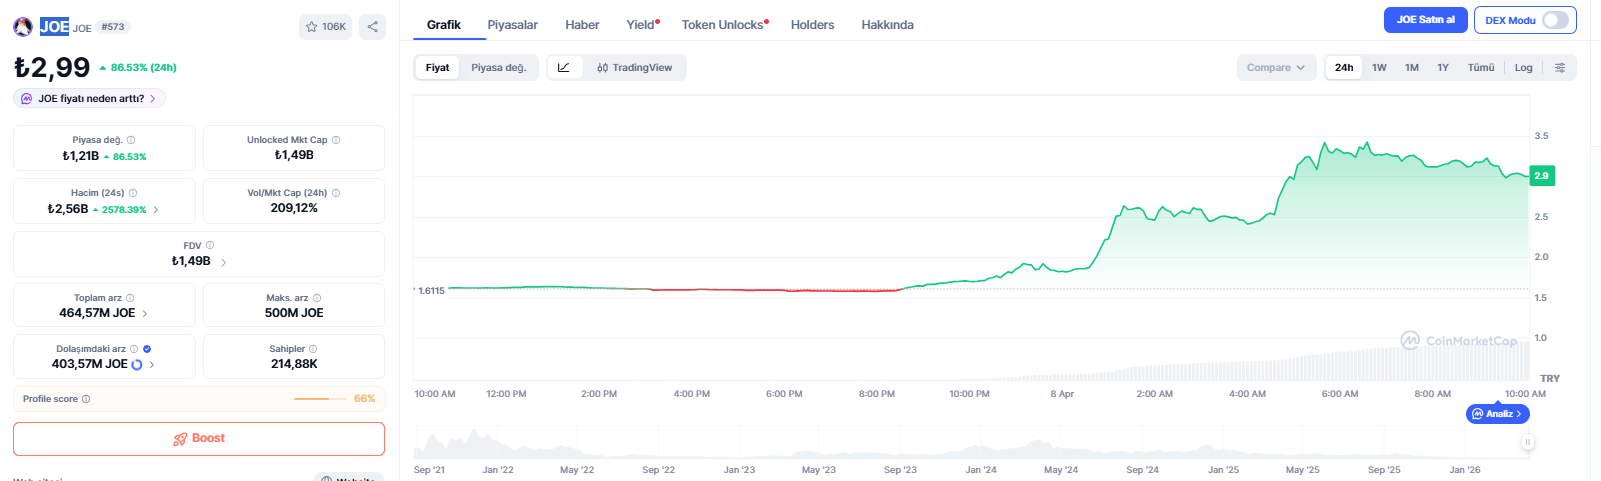The image size is (1601, 481).
Task: Click the verified badge by Dolaşımdaki arz
Action: click(147, 349)
